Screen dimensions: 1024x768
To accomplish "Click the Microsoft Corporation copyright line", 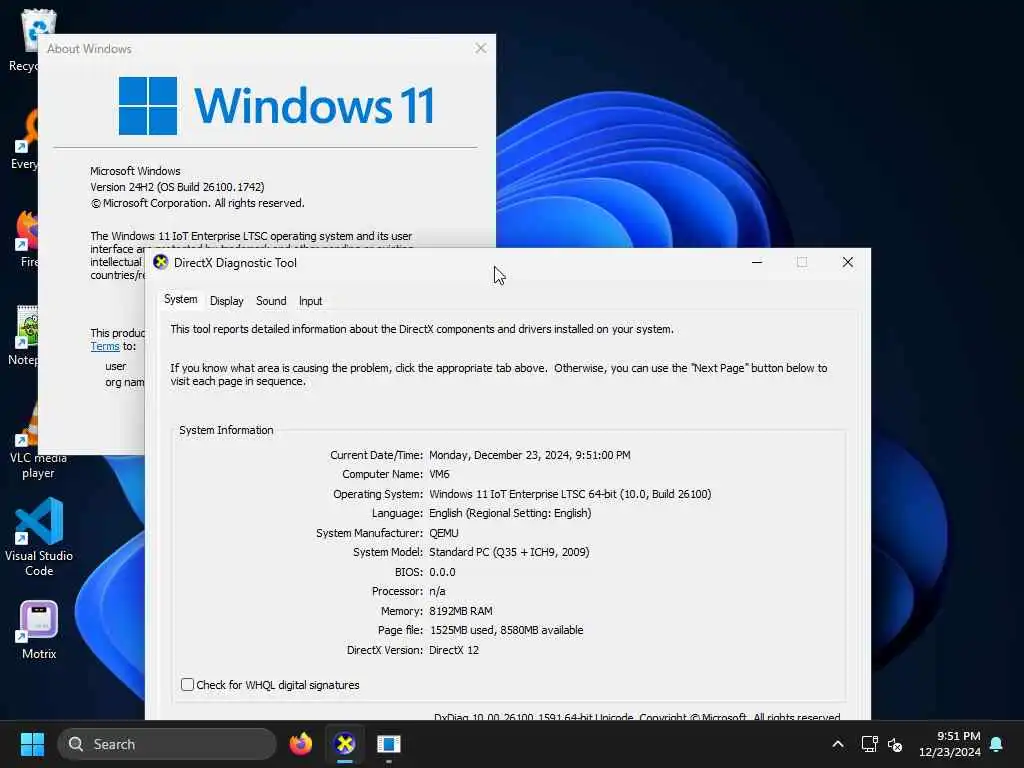I will click(x=197, y=204).
